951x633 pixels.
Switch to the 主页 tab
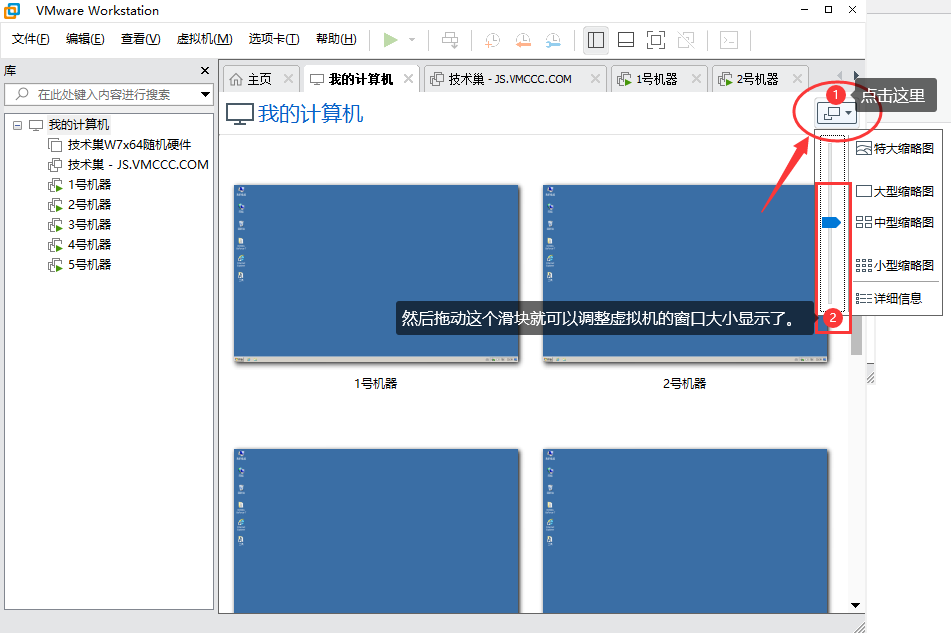260,77
